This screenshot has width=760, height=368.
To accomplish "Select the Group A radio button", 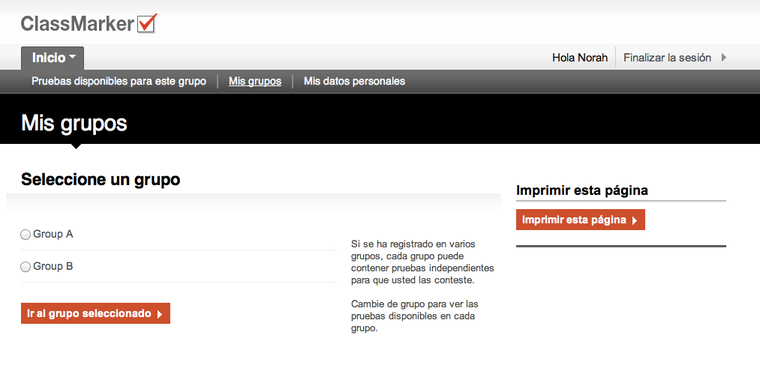I will pos(25,235).
